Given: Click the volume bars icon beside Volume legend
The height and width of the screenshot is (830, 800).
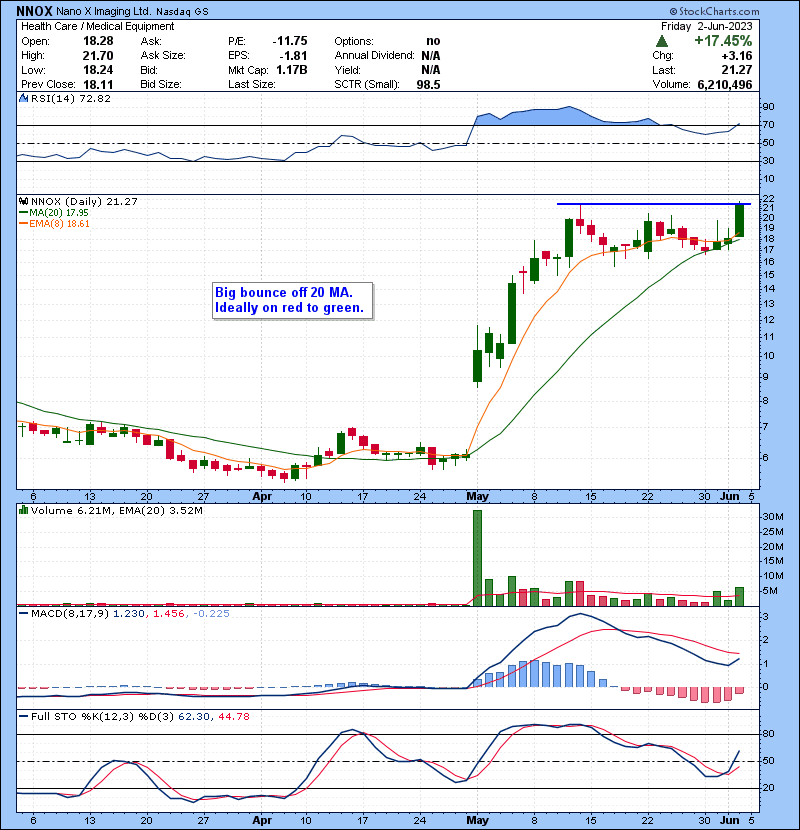Looking at the screenshot, I should point(23,510).
